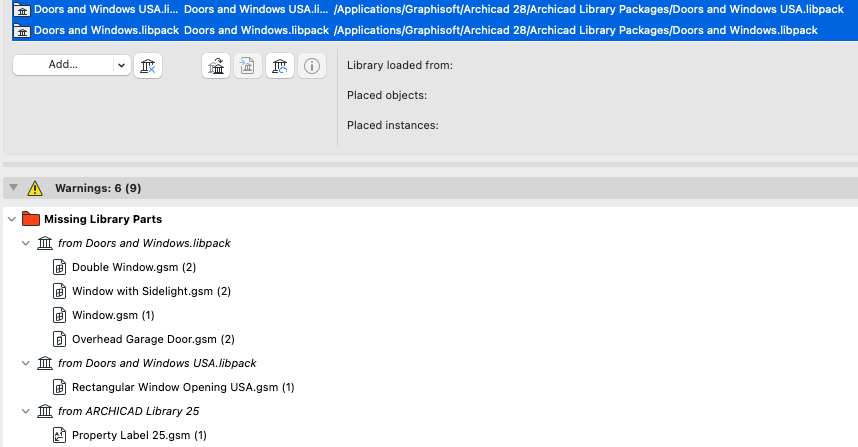Open the Add... dropdown menu

click(72, 64)
